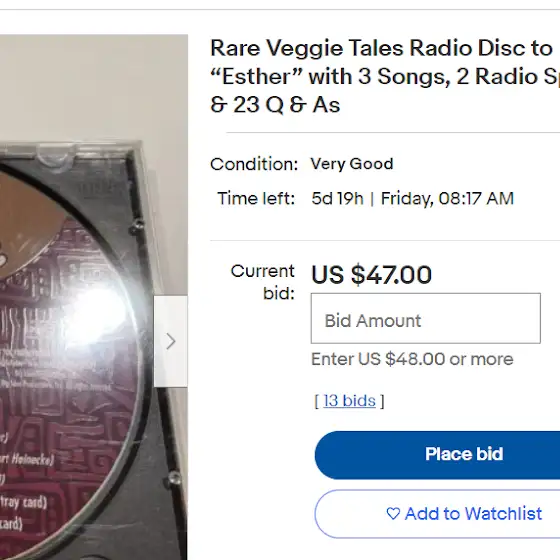Click the 5d 19h remaining time

point(338,198)
